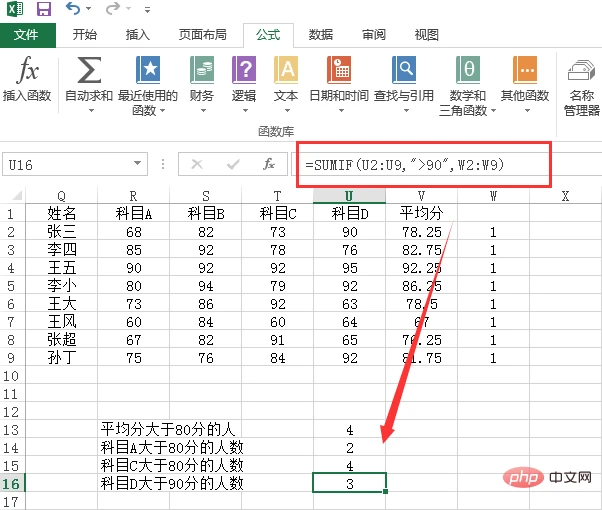The height and width of the screenshot is (510, 602).
Task: Switch to the Page Layout (页面布局) tab
Action: [203, 35]
